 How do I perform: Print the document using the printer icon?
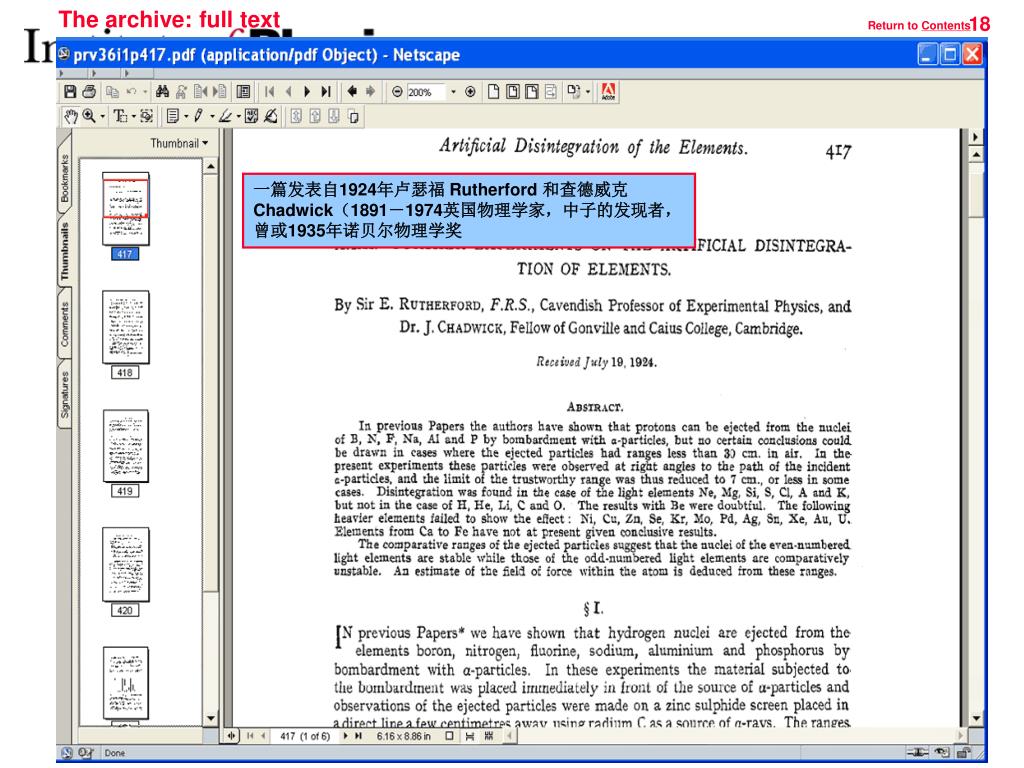point(89,92)
